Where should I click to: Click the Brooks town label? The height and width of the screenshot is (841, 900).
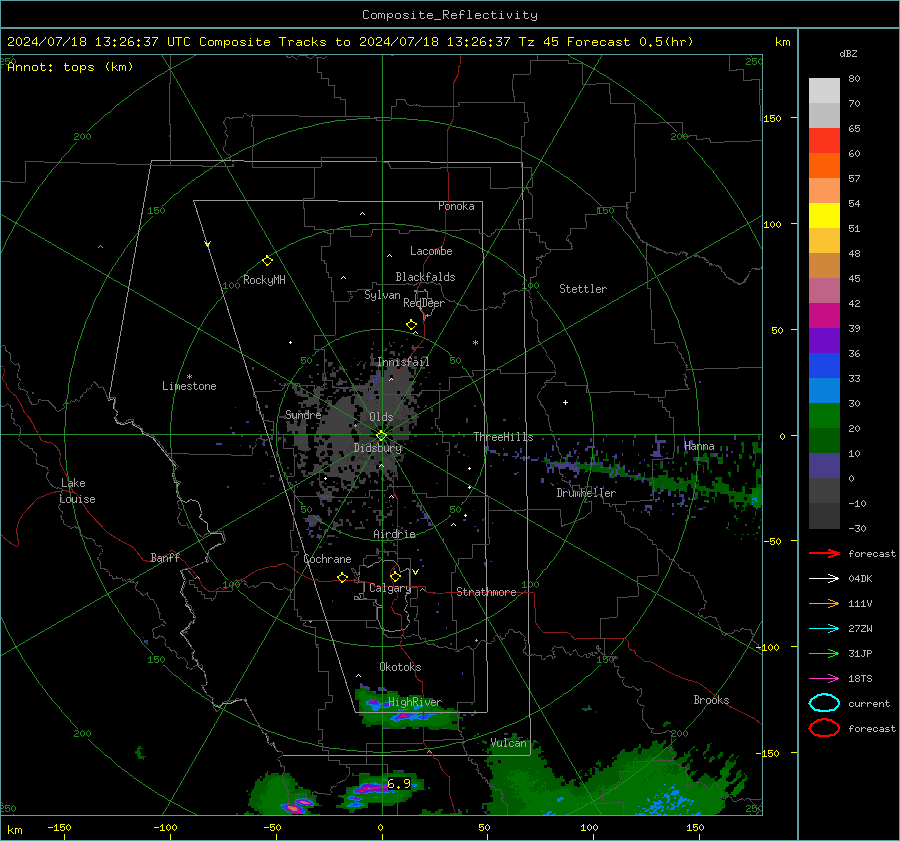point(711,700)
